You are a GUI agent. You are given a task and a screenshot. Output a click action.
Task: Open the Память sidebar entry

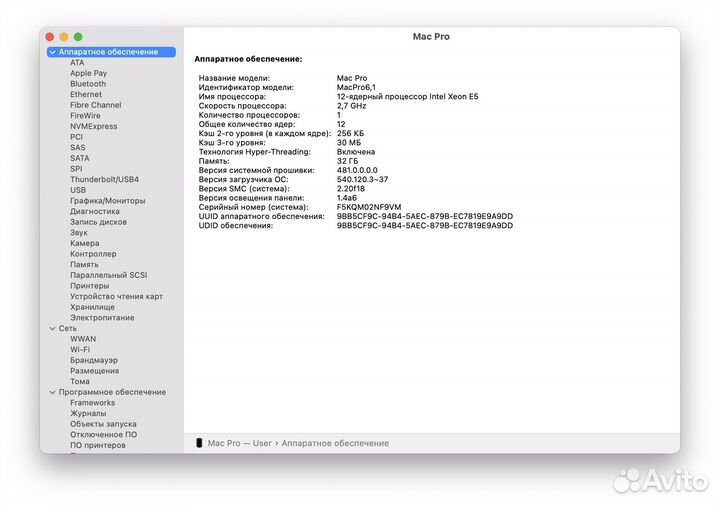click(x=84, y=264)
